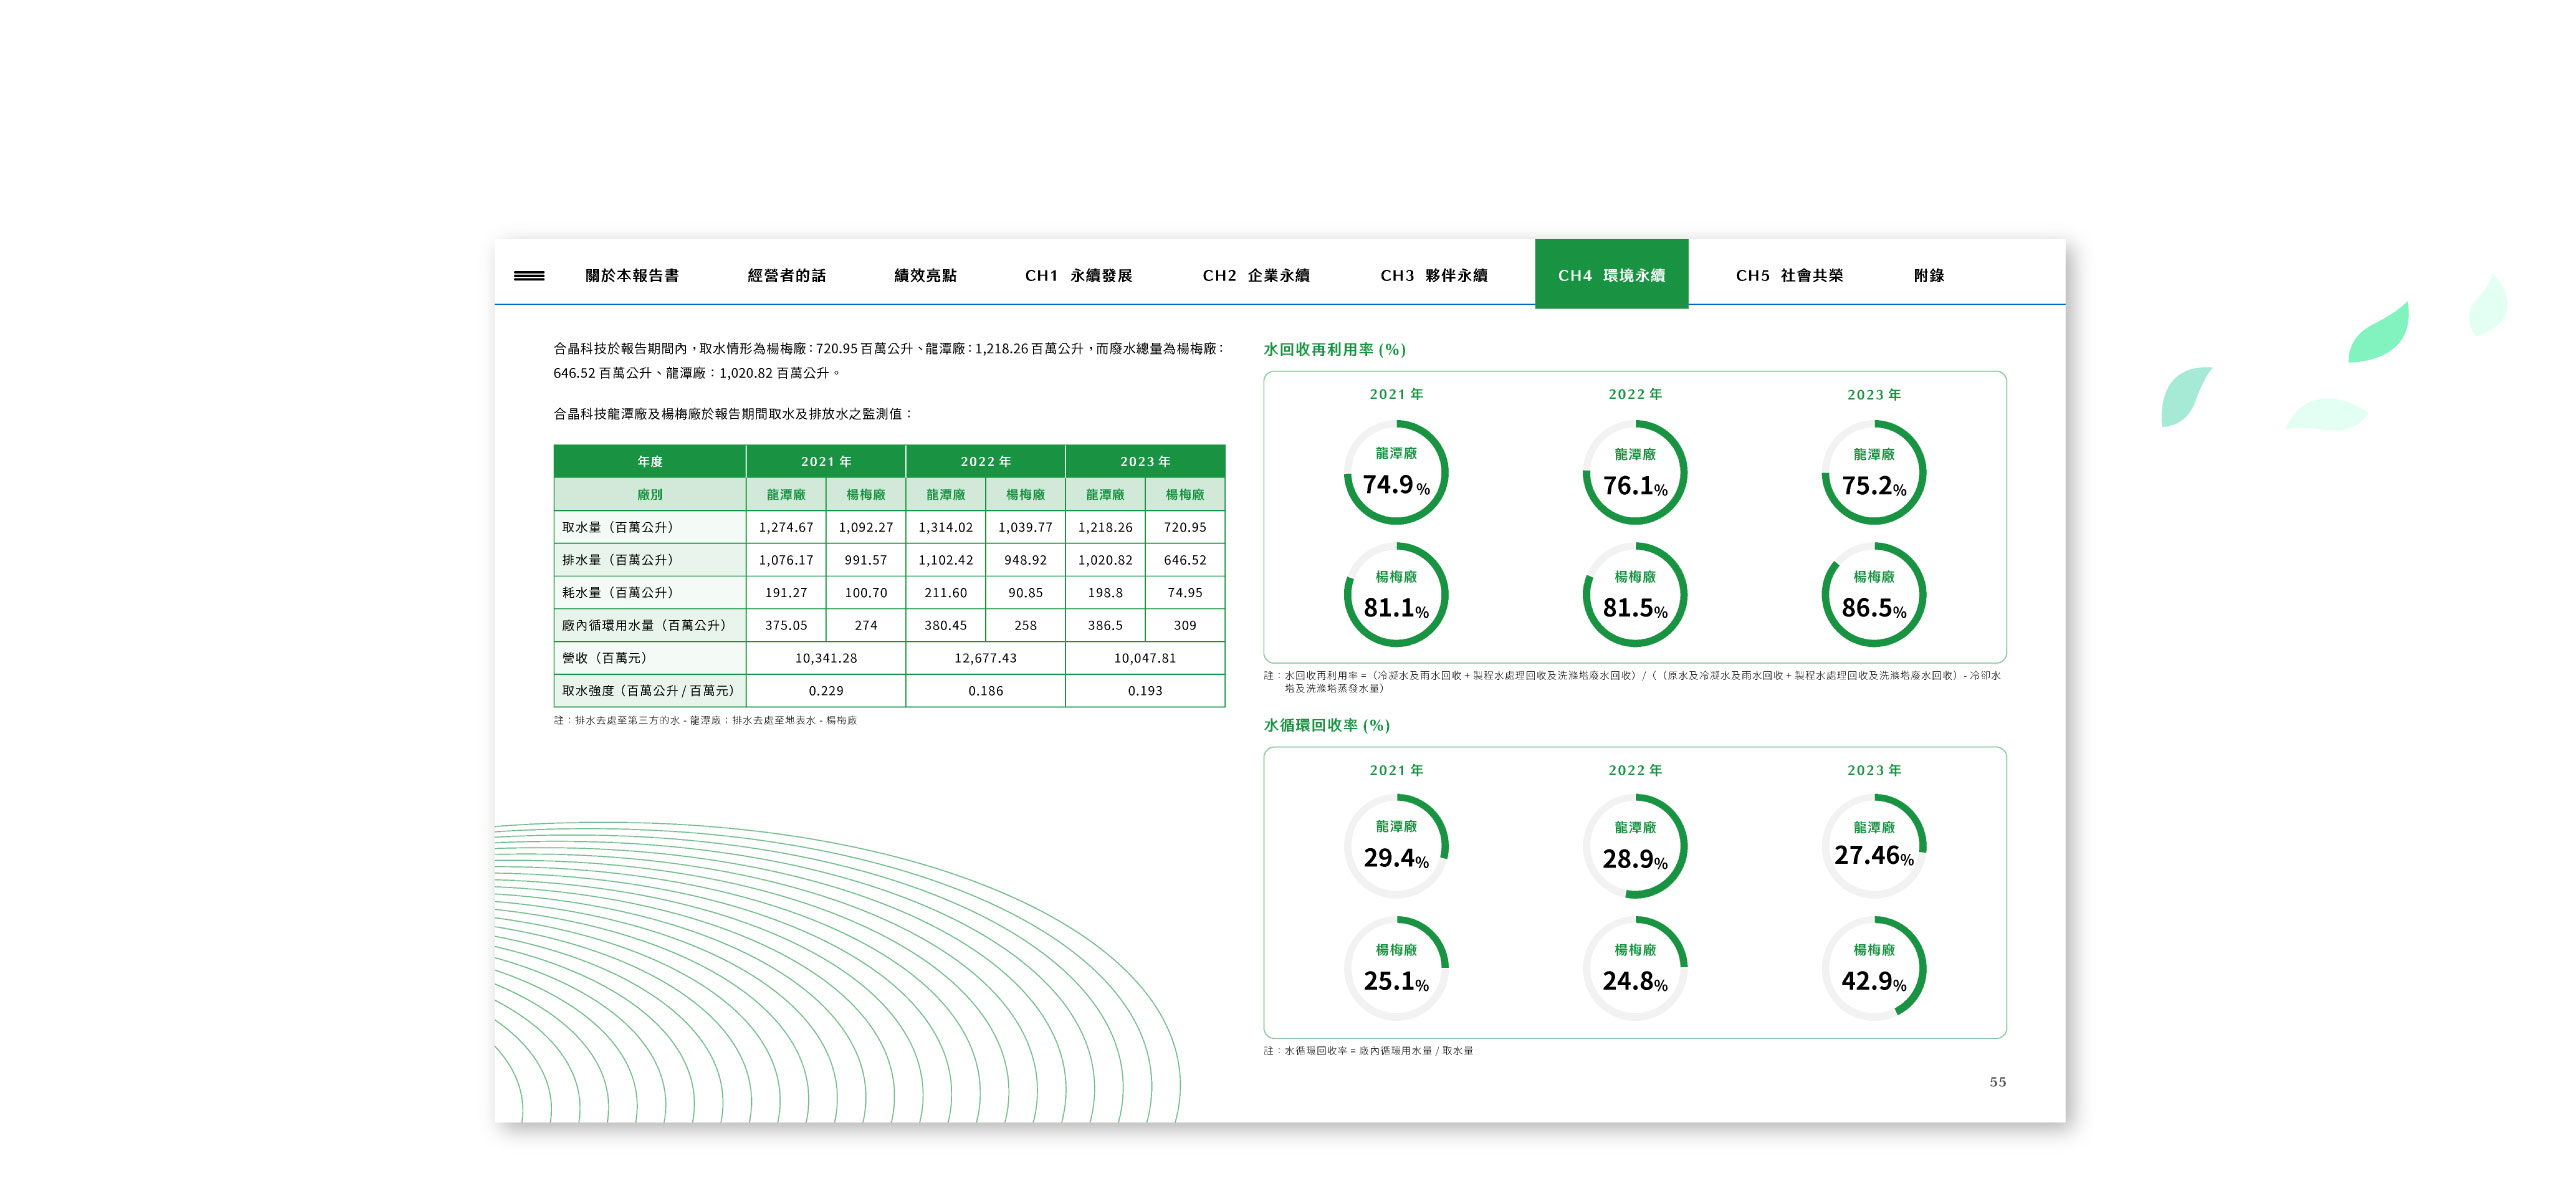Open the 關於本報告書 tab

[632, 276]
